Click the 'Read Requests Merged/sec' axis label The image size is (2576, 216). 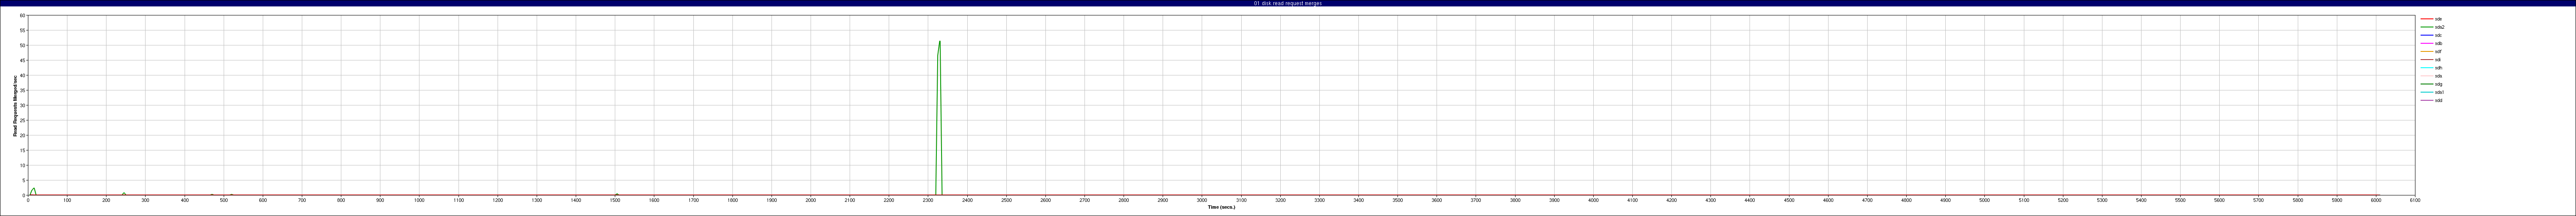coord(15,105)
